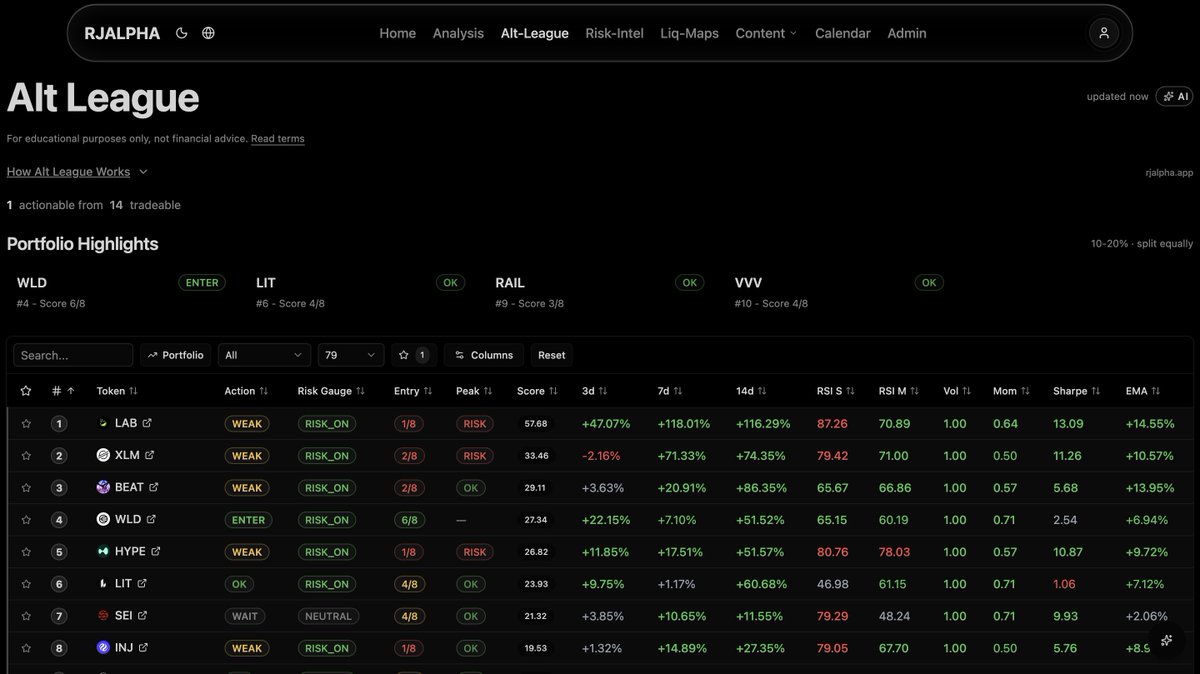The image size is (1200, 674).
Task: Open BEAT external link icon
Action: (x=154, y=487)
